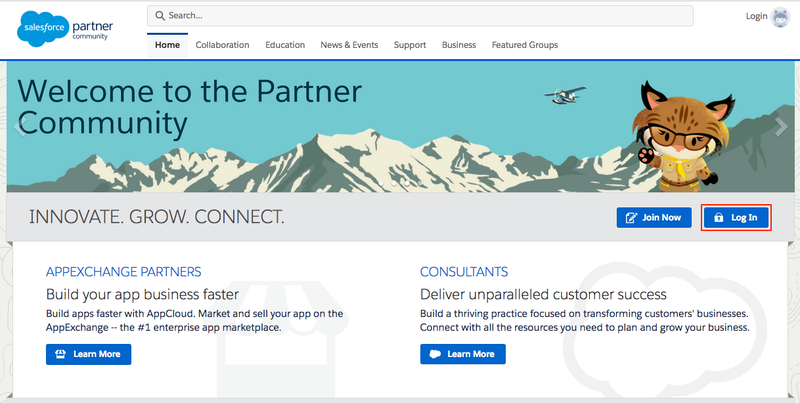
Task: Click the bobcat mascot in the banner
Action: (682, 136)
